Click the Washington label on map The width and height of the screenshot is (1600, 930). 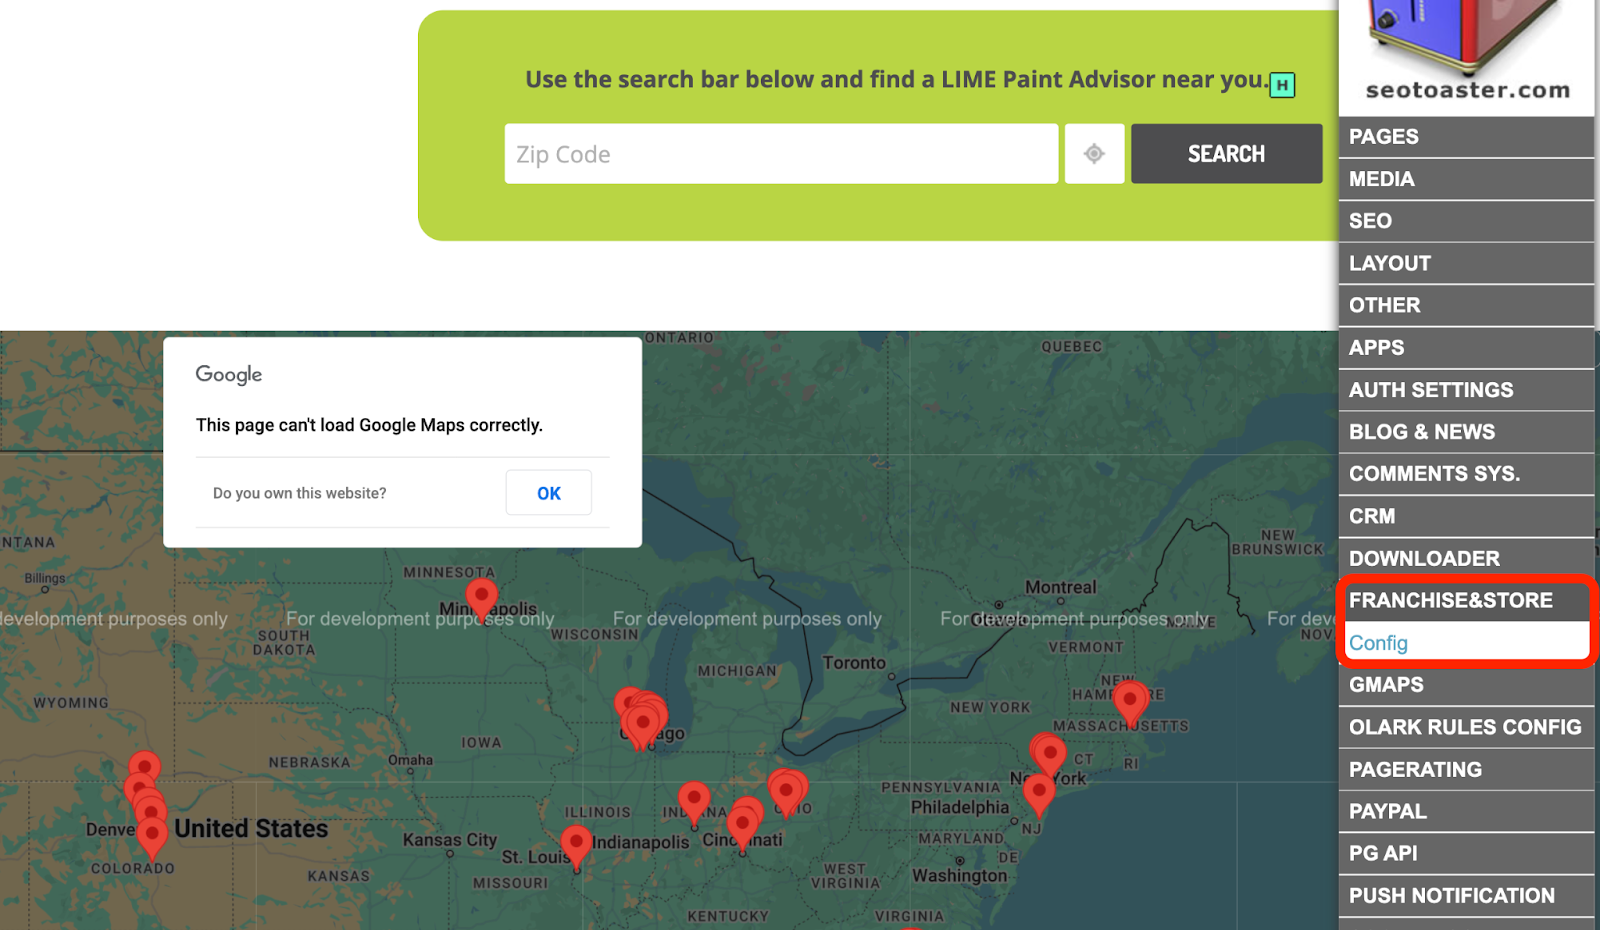coord(960,876)
